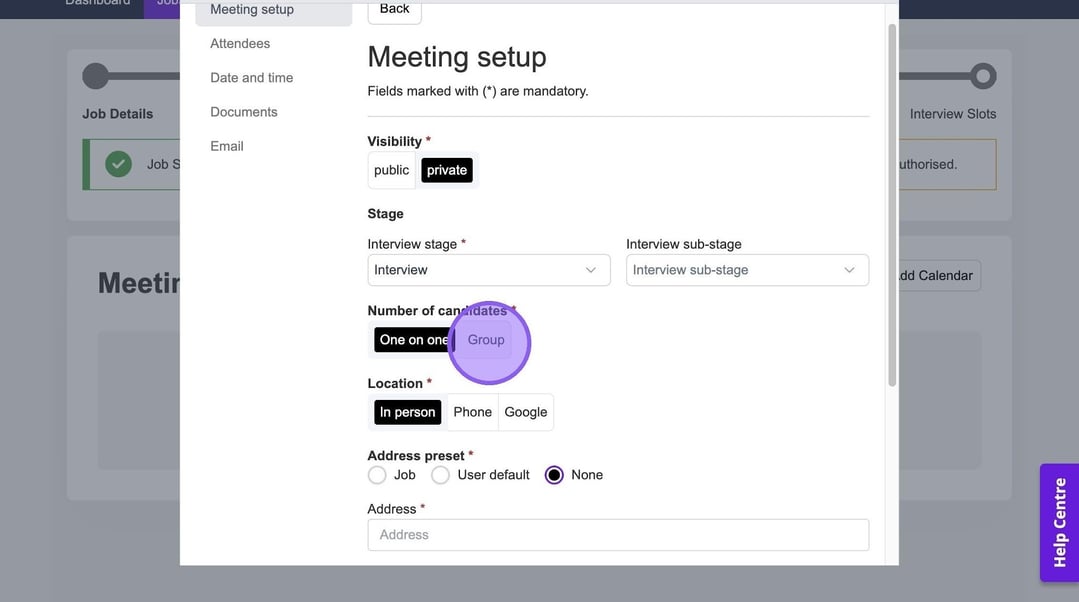The height and width of the screenshot is (602, 1079).
Task: Set visibility to public
Action: [x=391, y=170]
